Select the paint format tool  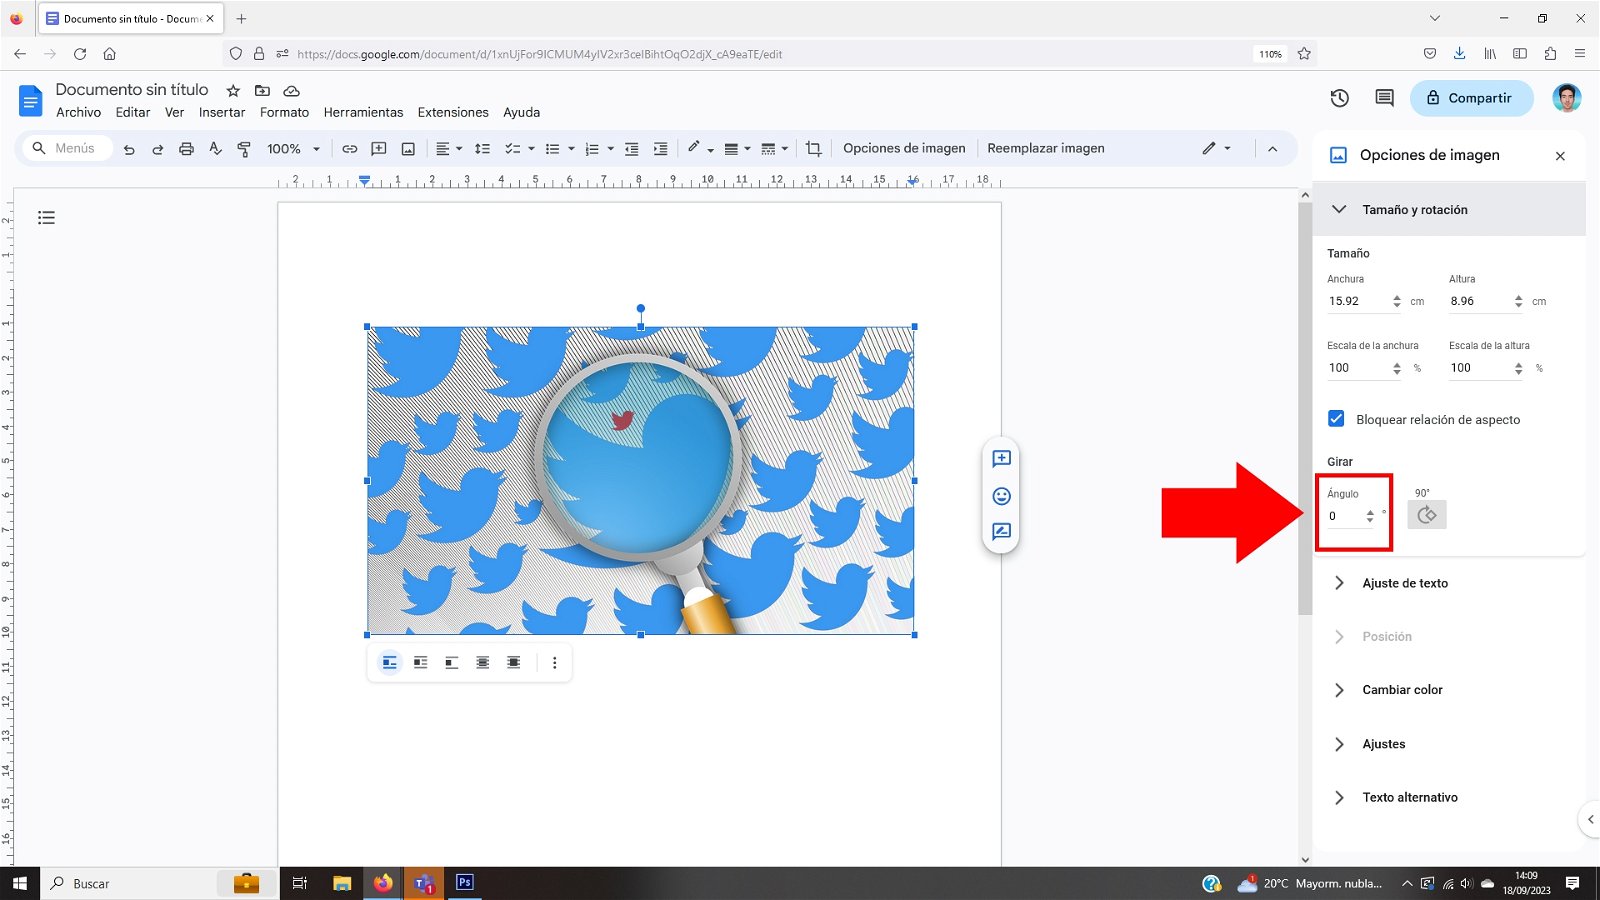(x=244, y=149)
